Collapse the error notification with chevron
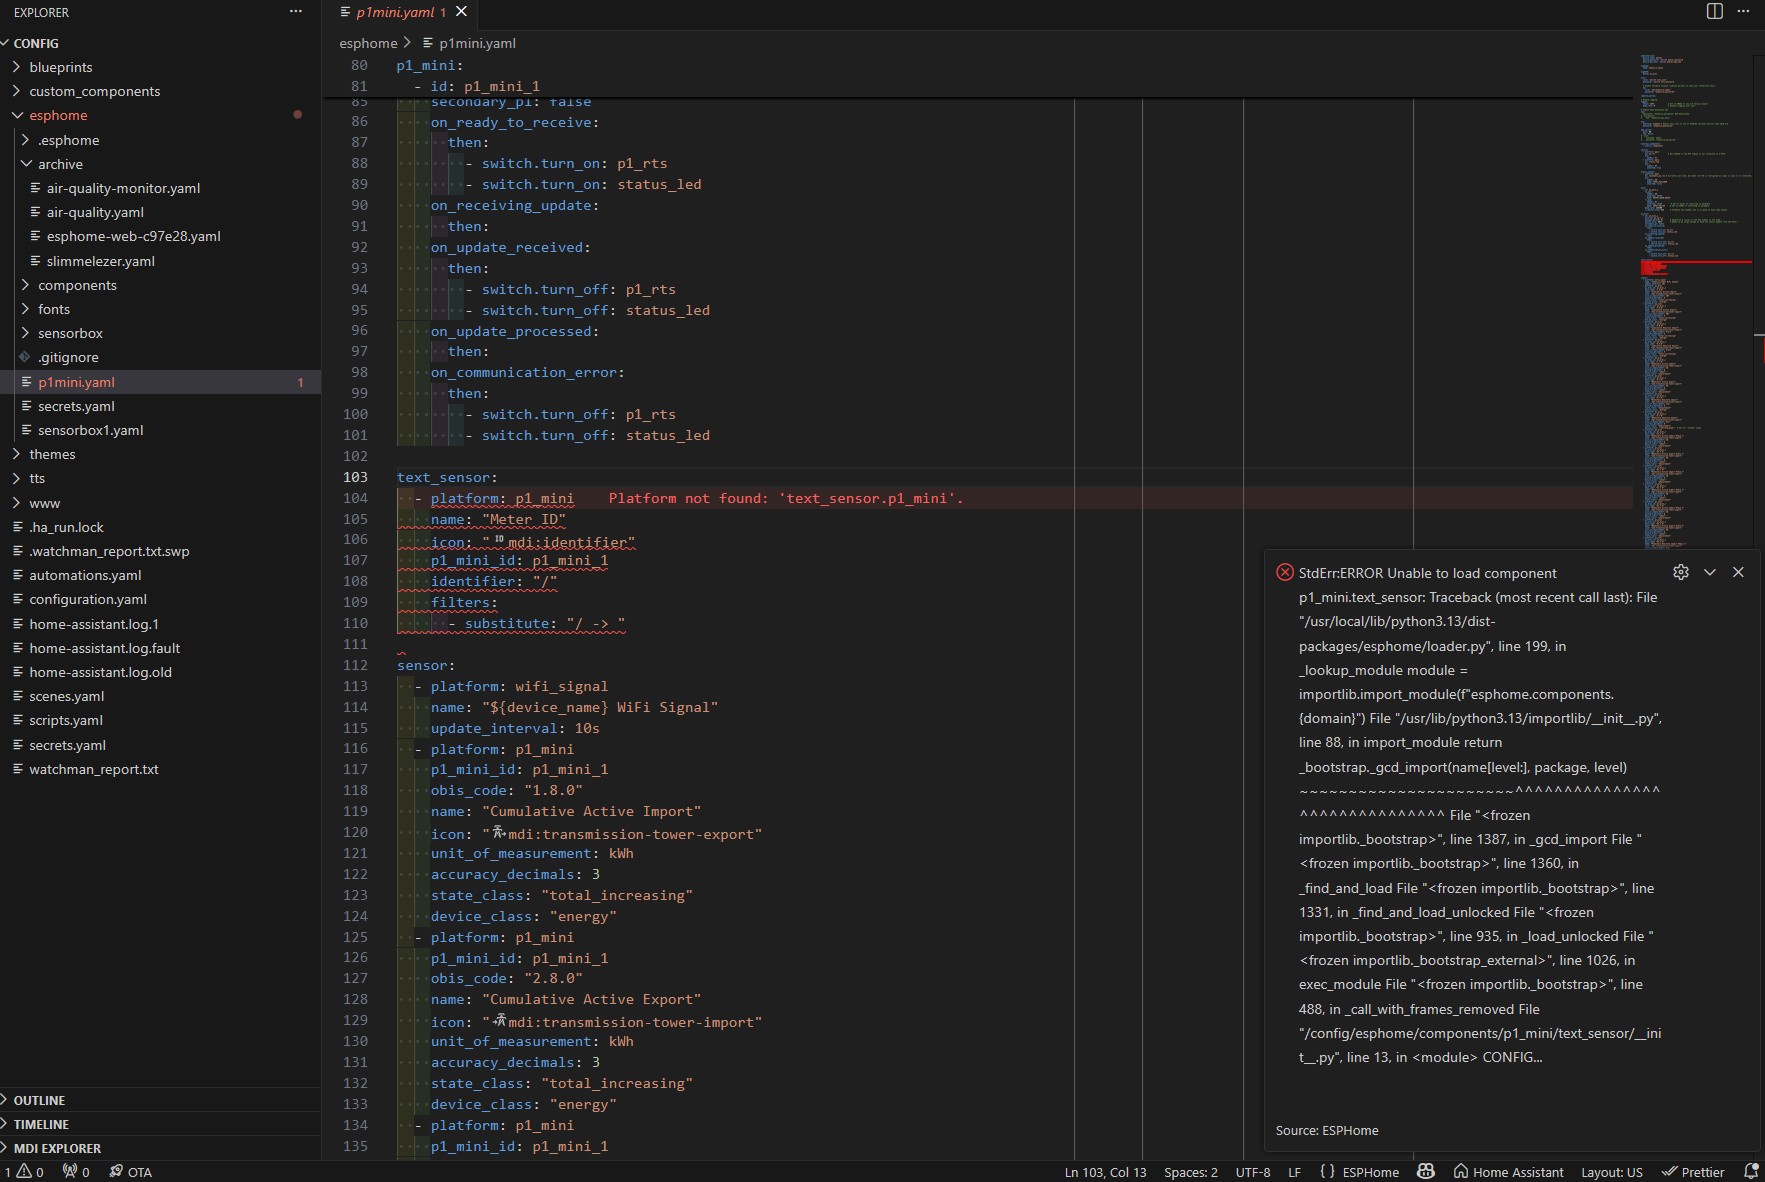The image size is (1765, 1182). [x=1709, y=572]
